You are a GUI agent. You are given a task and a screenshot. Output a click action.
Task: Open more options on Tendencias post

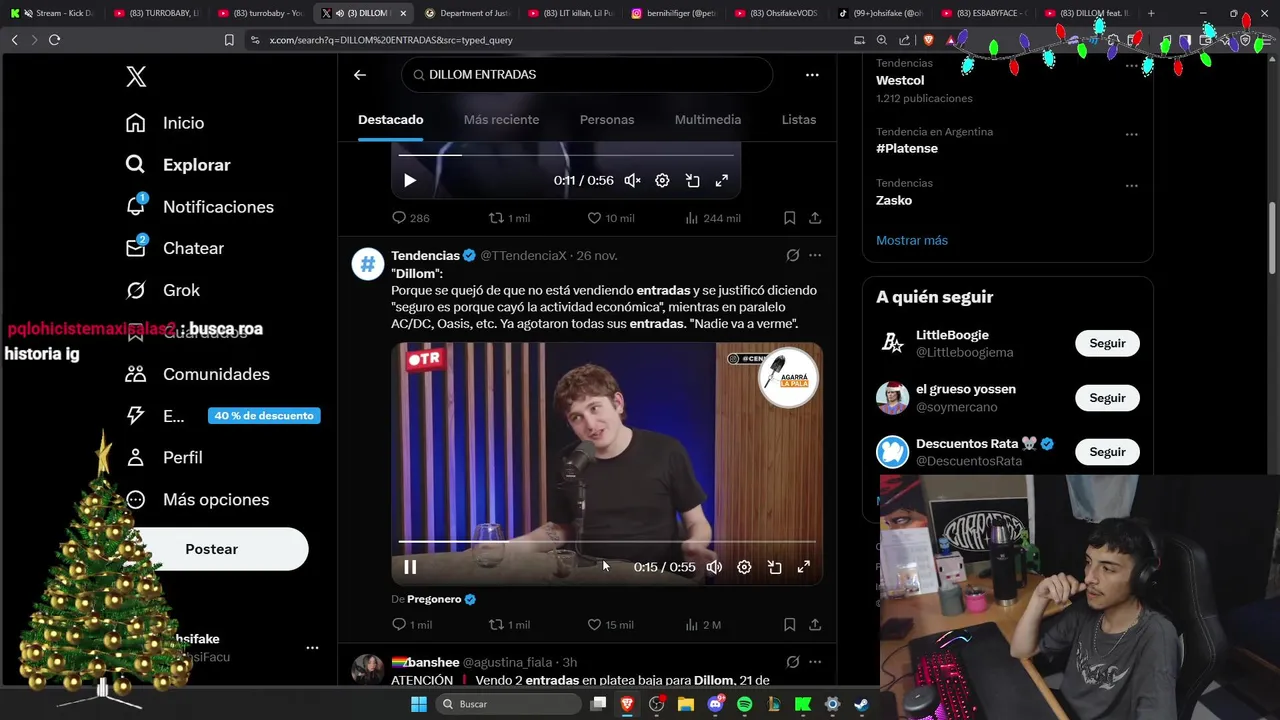[815, 256]
